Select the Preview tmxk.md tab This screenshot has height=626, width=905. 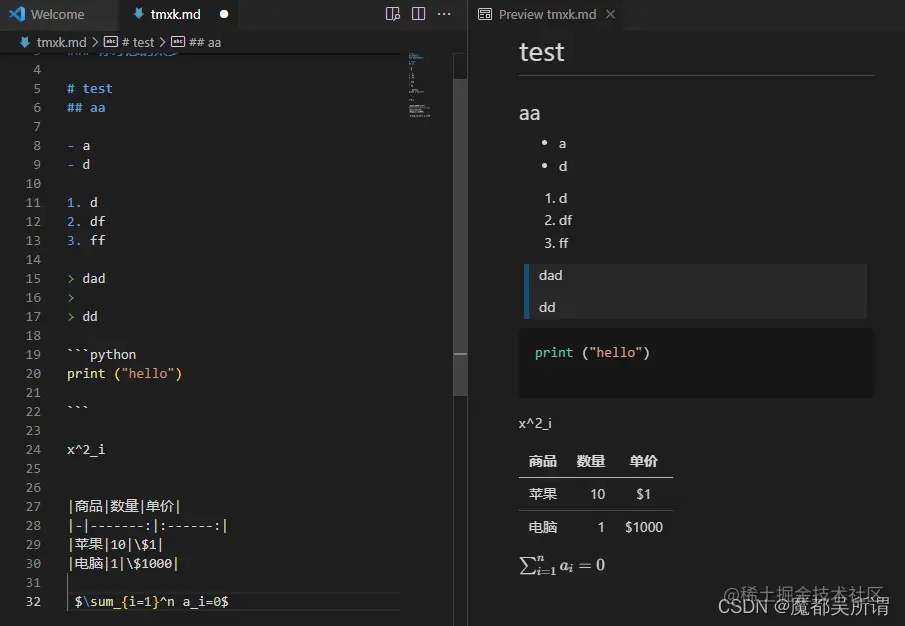click(547, 14)
